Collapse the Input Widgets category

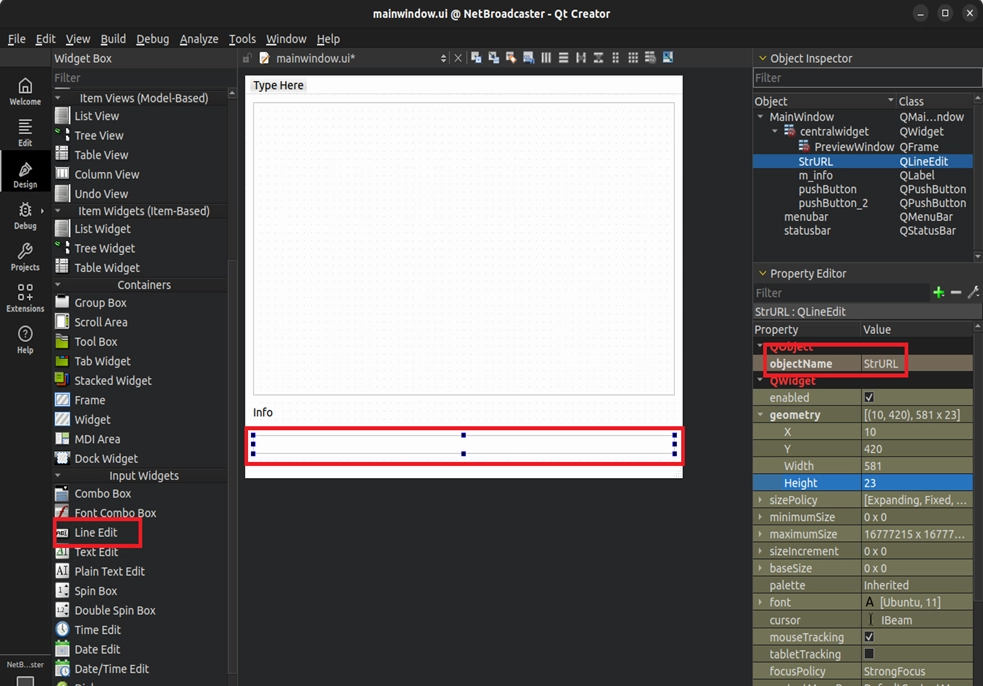(58, 475)
